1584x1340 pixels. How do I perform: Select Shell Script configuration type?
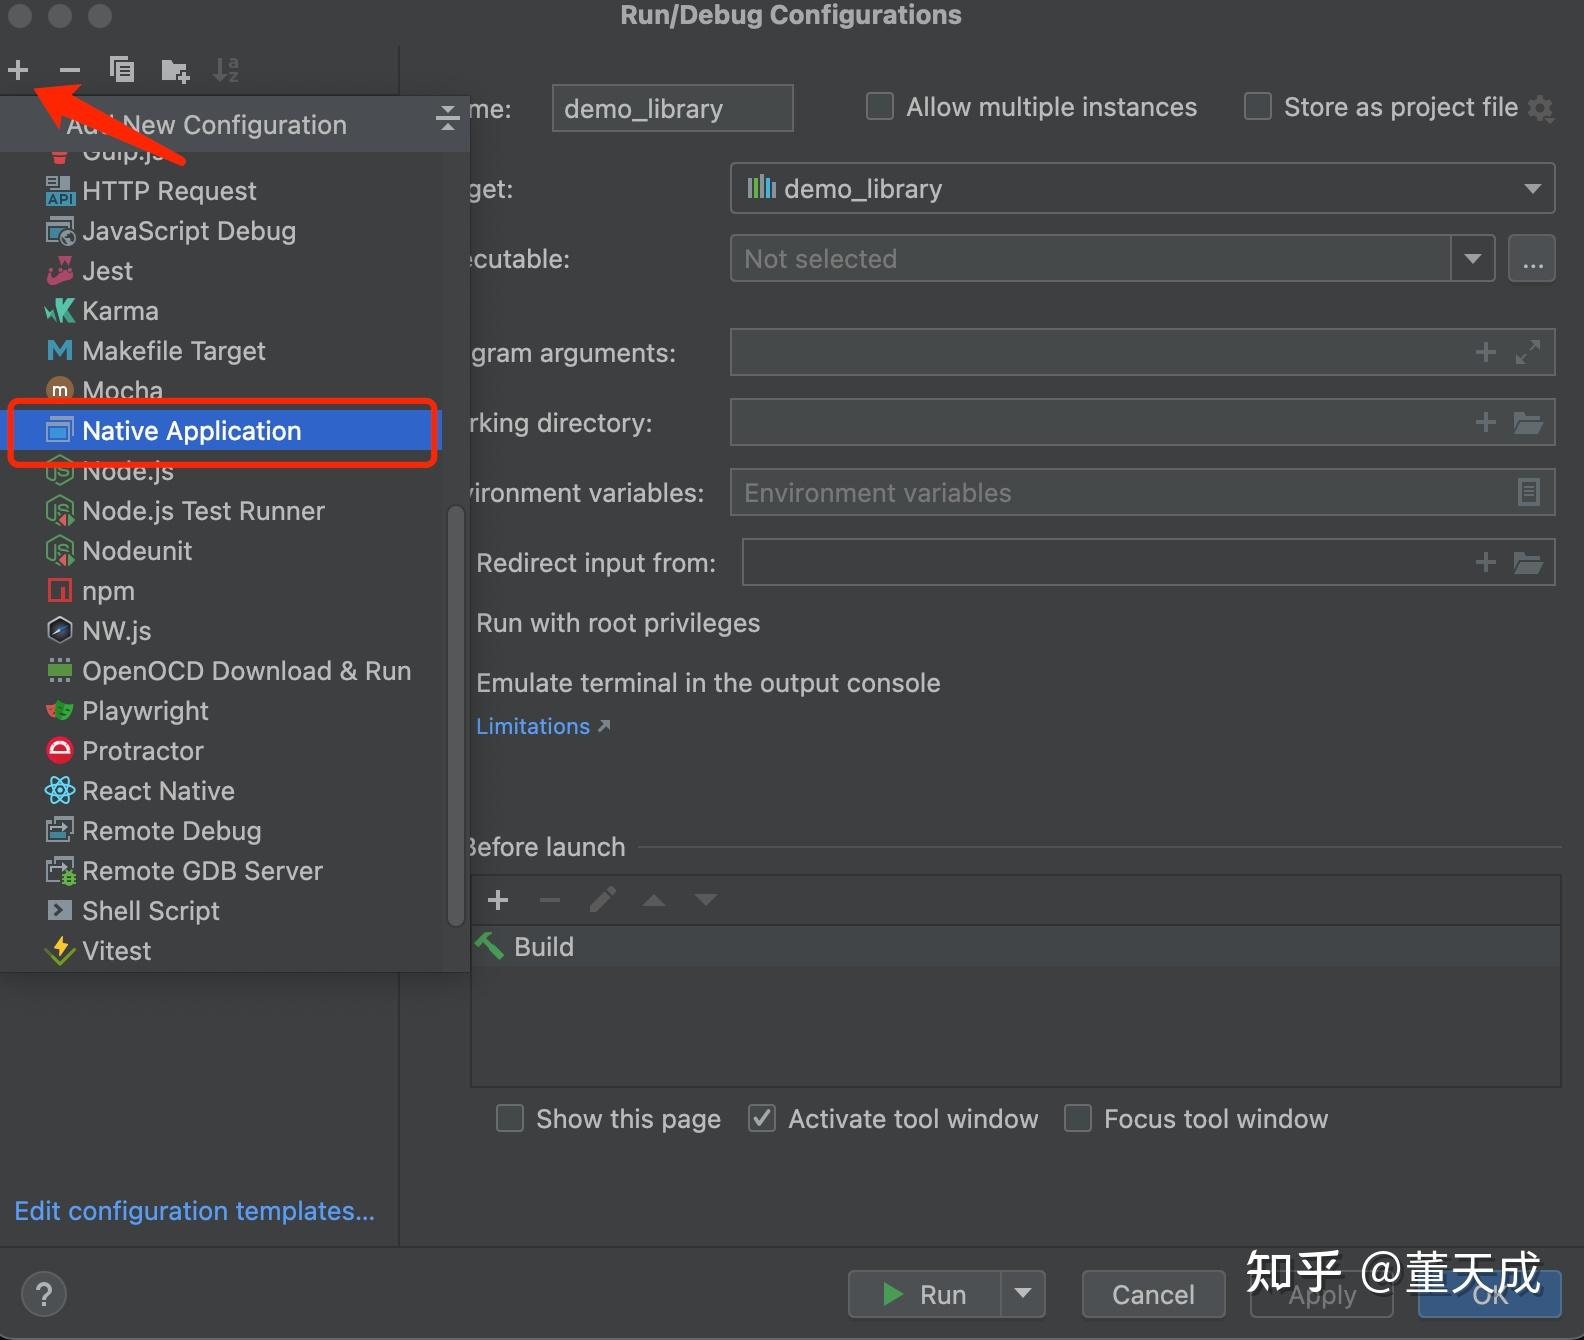[x=221, y=911]
